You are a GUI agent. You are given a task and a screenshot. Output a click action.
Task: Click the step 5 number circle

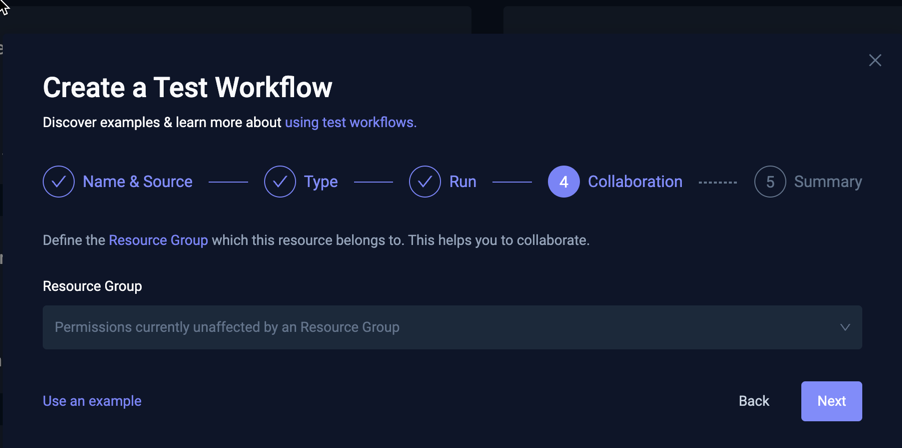coord(770,182)
